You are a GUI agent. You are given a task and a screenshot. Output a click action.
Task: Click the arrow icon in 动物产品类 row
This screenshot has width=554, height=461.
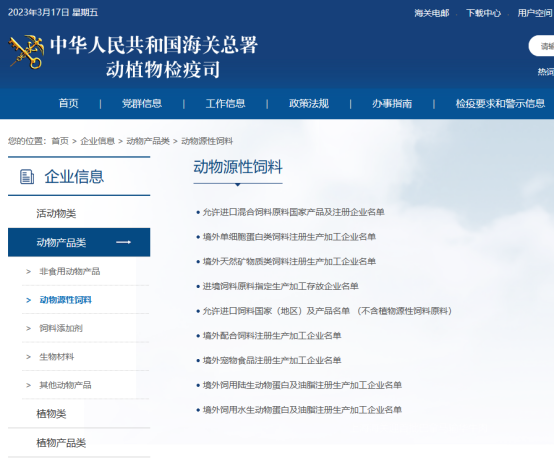tap(124, 242)
